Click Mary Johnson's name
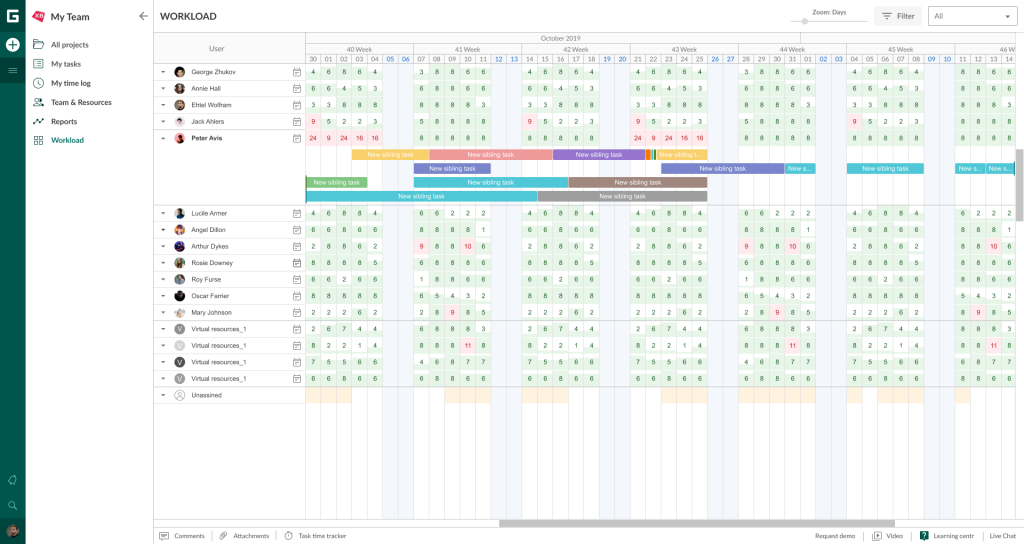This screenshot has width=1024, height=544. [x=211, y=313]
